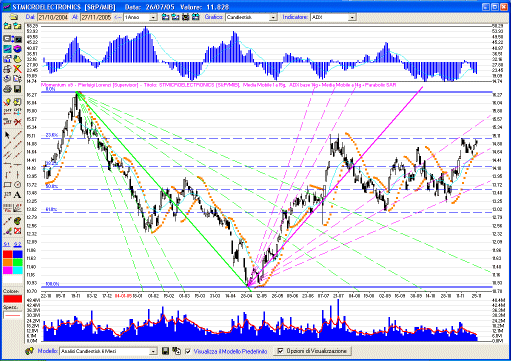The image size is (511, 361).
Task: Select the diagonal trend line tool beside pointer
Action: tap(17, 135)
